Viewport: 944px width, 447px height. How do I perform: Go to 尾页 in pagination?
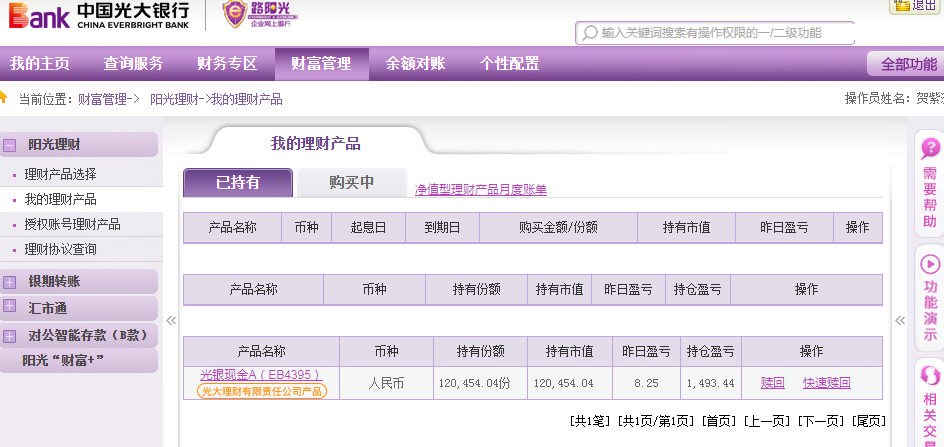[x=868, y=421]
